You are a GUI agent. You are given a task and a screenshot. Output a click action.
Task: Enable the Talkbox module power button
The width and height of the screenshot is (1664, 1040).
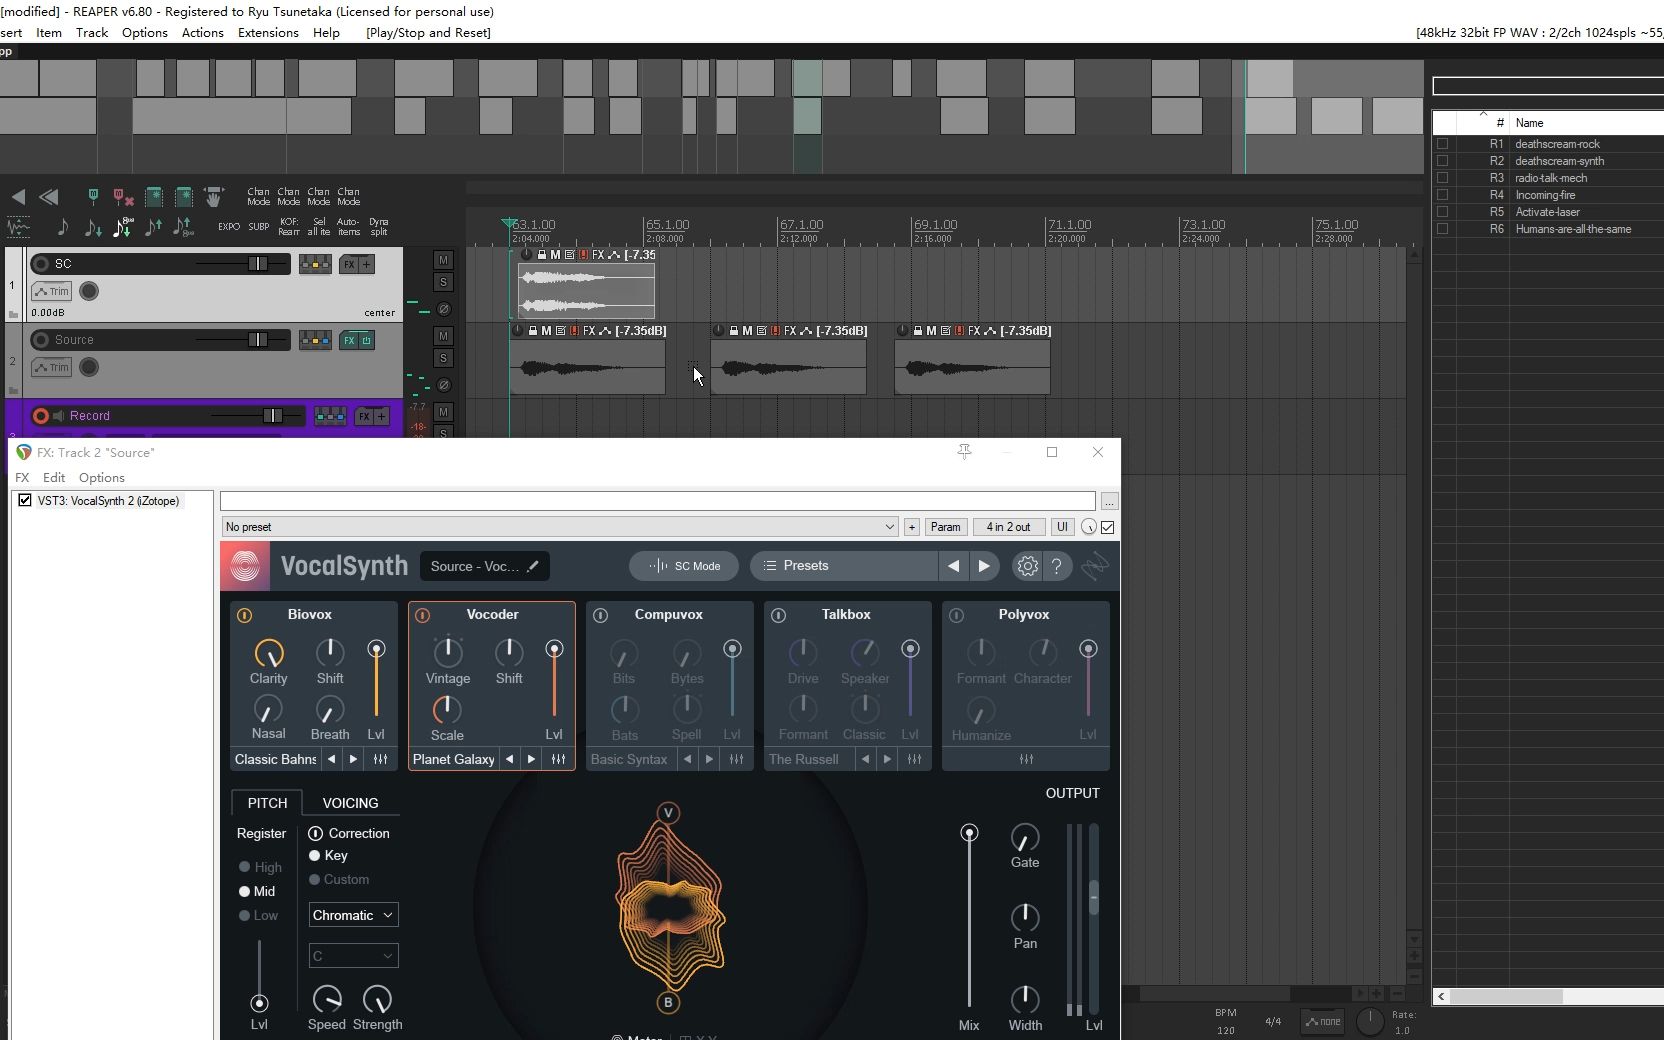click(778, 615)
